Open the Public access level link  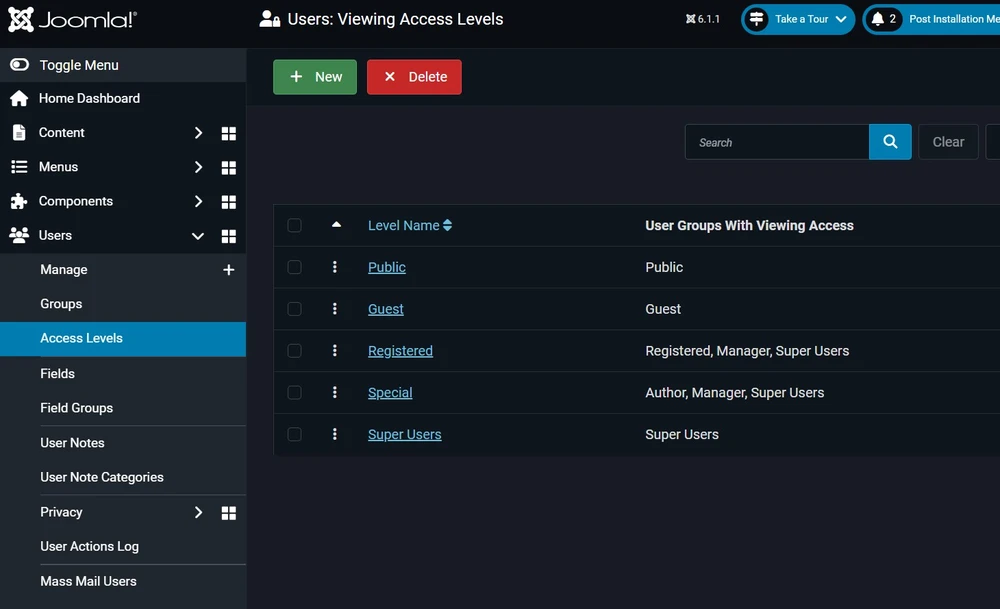386,267
